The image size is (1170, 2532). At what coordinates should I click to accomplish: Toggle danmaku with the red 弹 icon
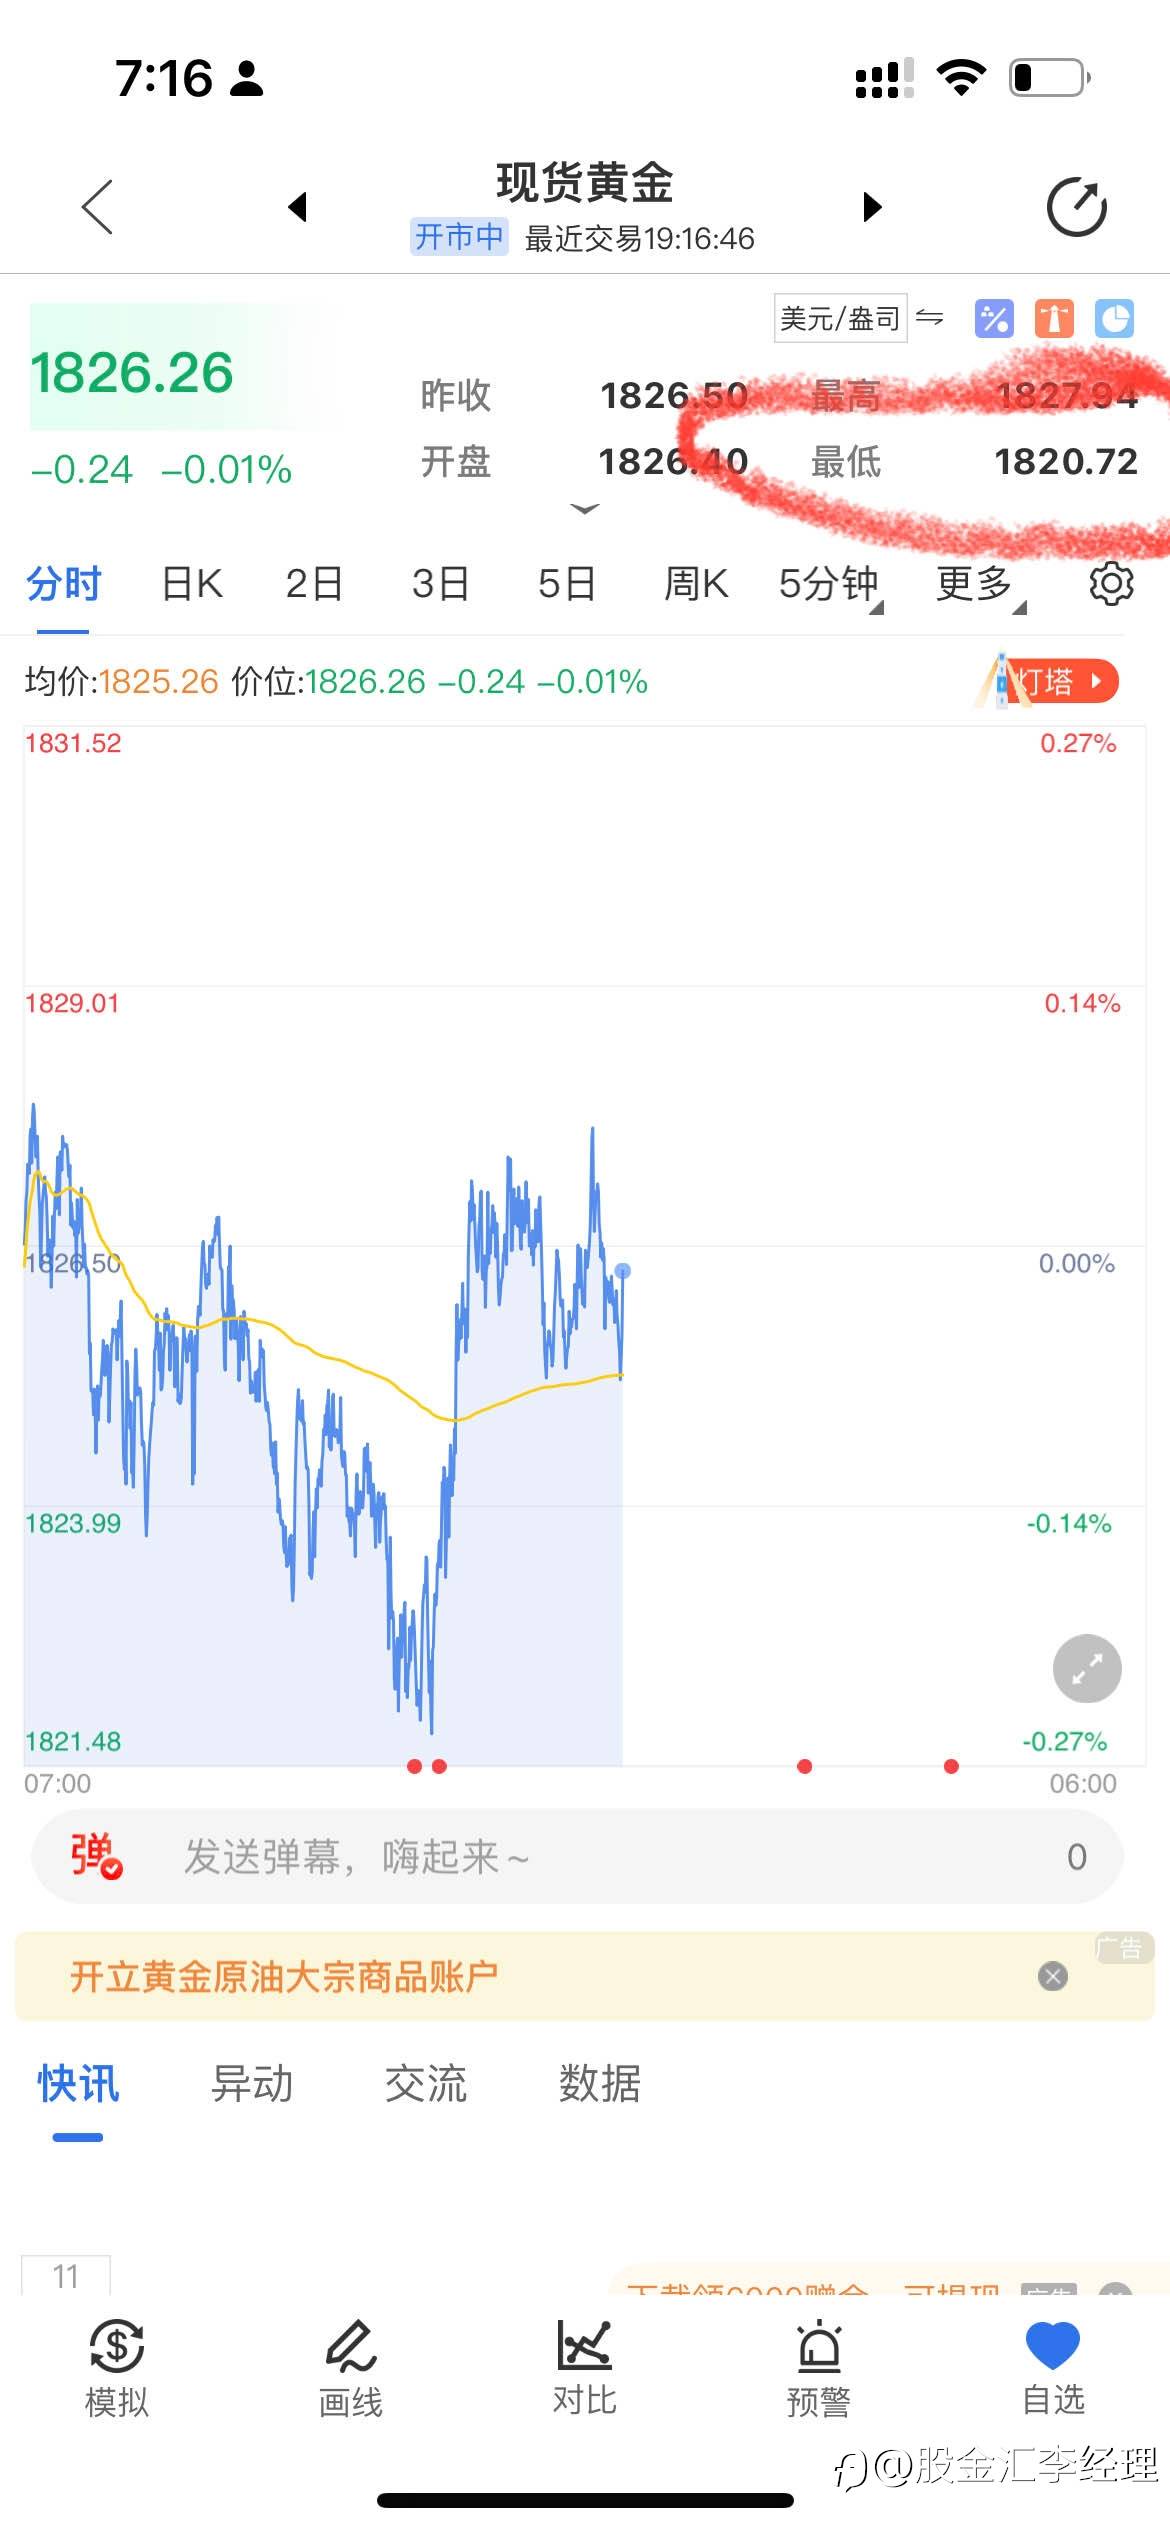coord(96,1856)
